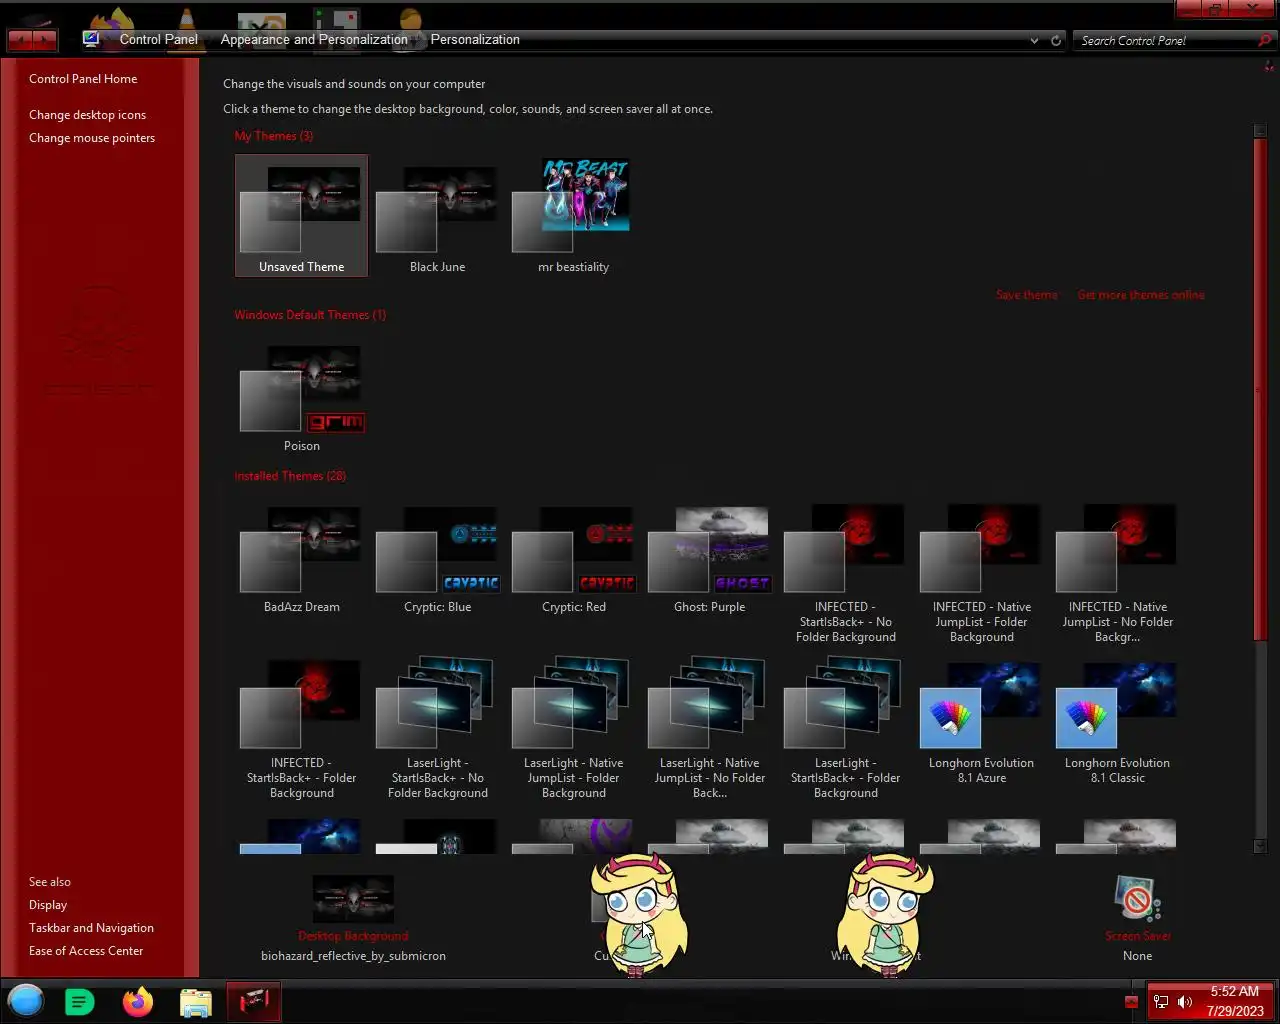This screenshot has width=1280, height=1024.
Task: Pick INFECTED StartIsBack+ Folder Background theme
Action: coord(301,730)
